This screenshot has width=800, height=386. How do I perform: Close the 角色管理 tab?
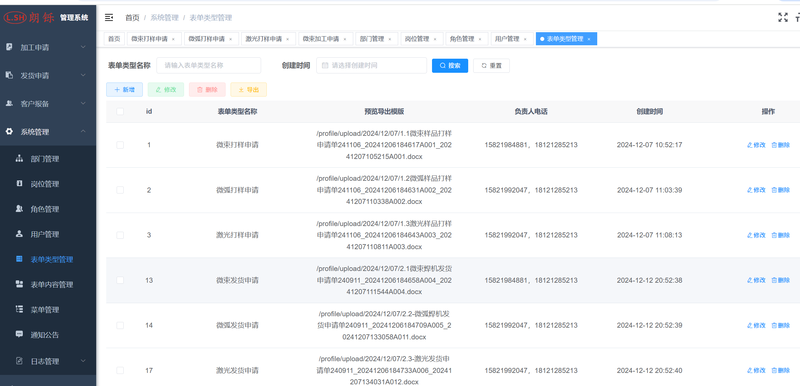coord(480,39)
